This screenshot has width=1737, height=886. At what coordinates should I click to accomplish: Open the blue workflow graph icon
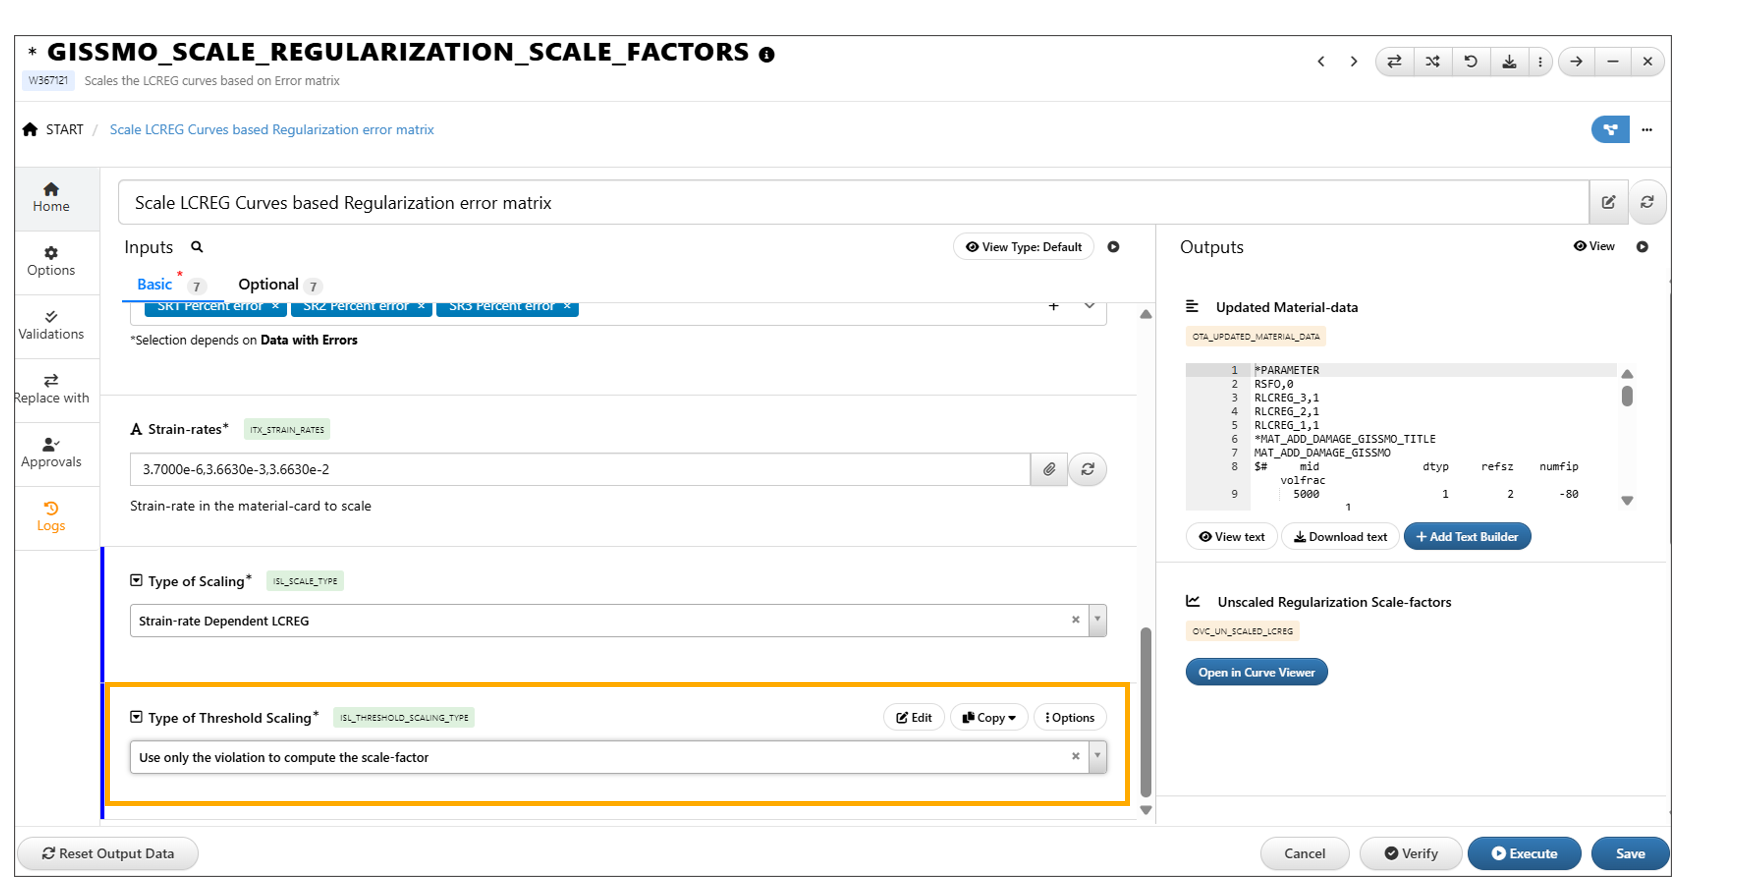1609,130
